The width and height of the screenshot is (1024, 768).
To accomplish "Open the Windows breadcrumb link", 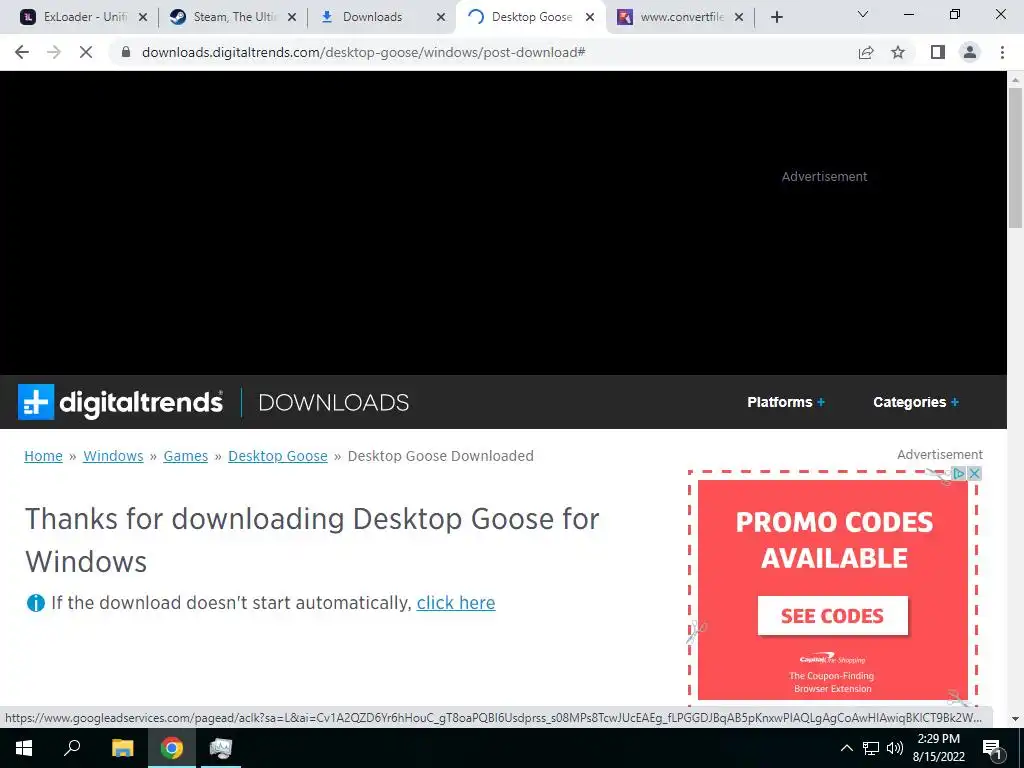I will click(x=113, y=456).
